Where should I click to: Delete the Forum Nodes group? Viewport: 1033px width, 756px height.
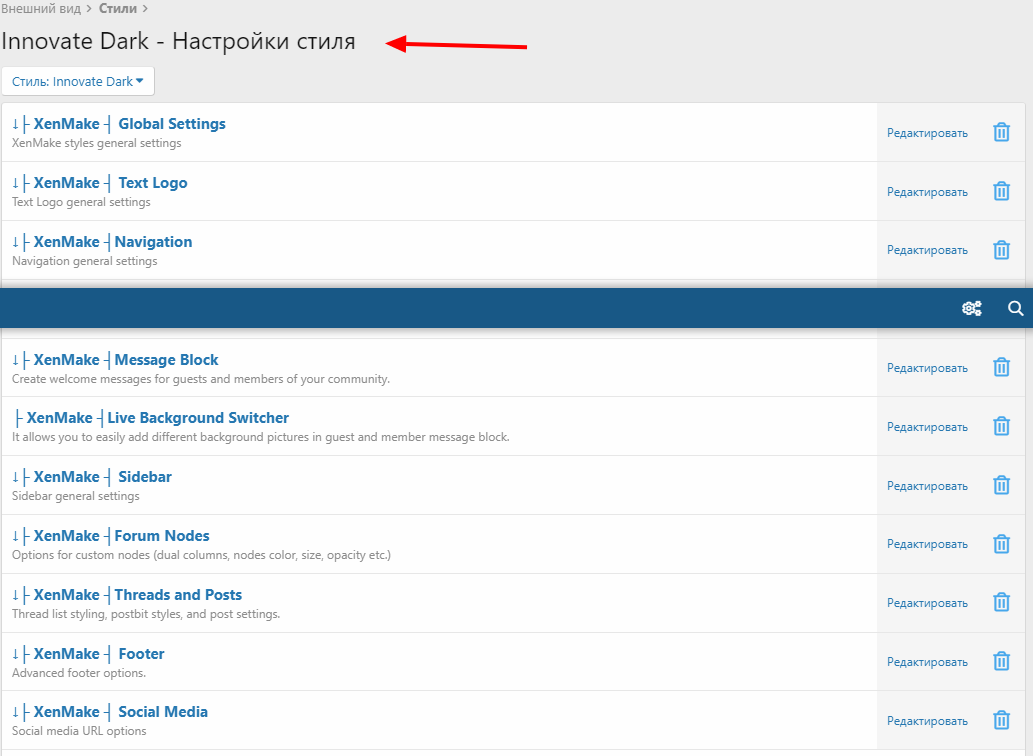point(1001,544)
